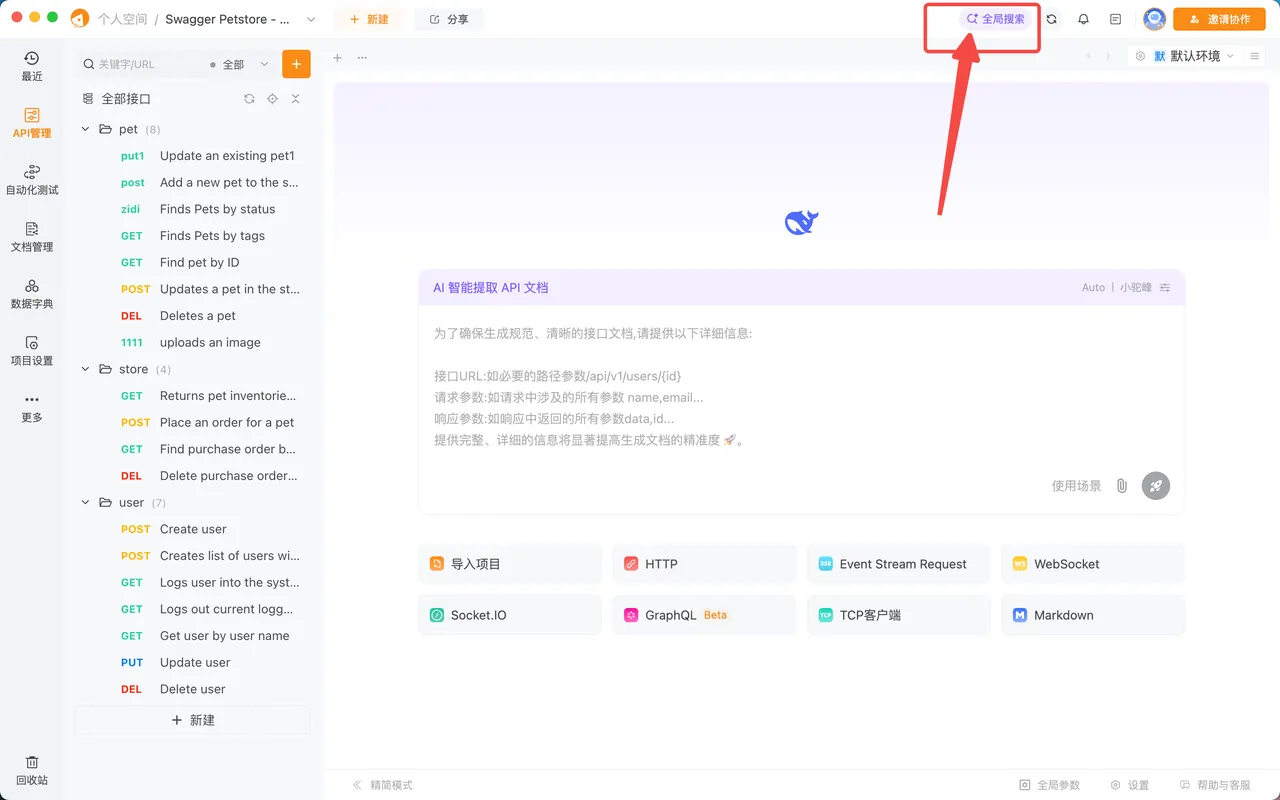This screenshot has height=800, width=1280.
Task: Choose the 导入项目 card
Action: (510, 564)
